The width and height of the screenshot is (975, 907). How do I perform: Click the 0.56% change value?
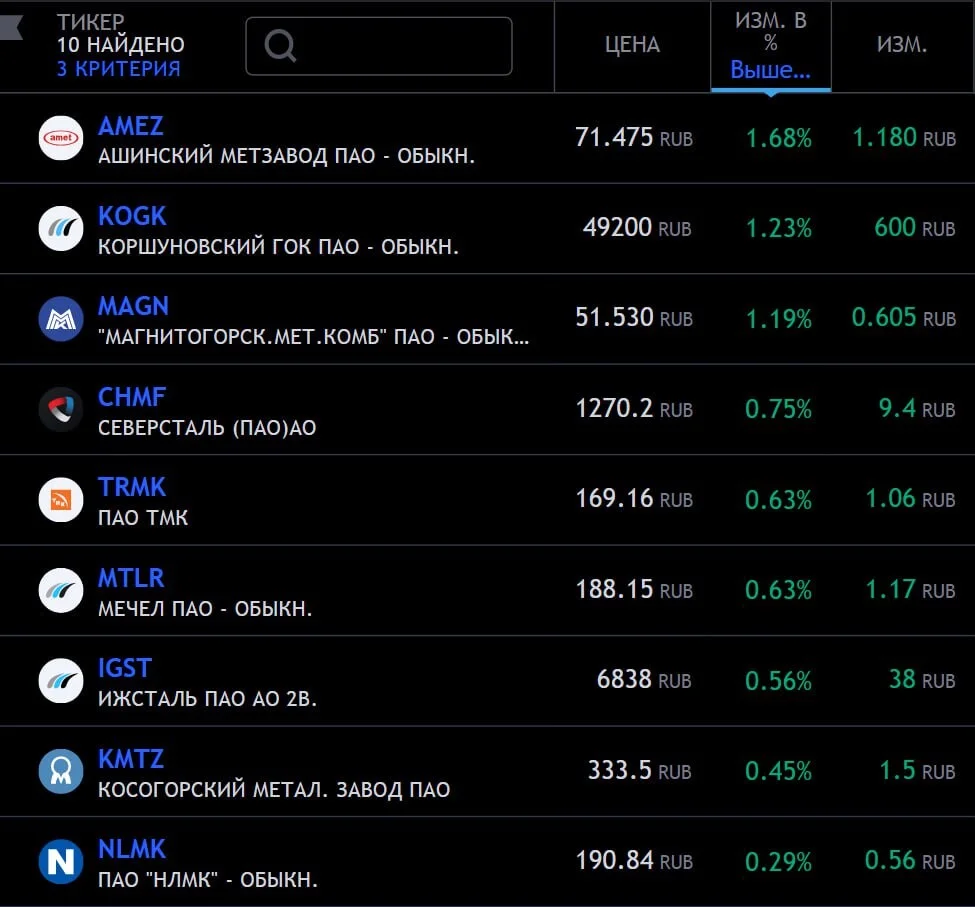pos(779,681)
